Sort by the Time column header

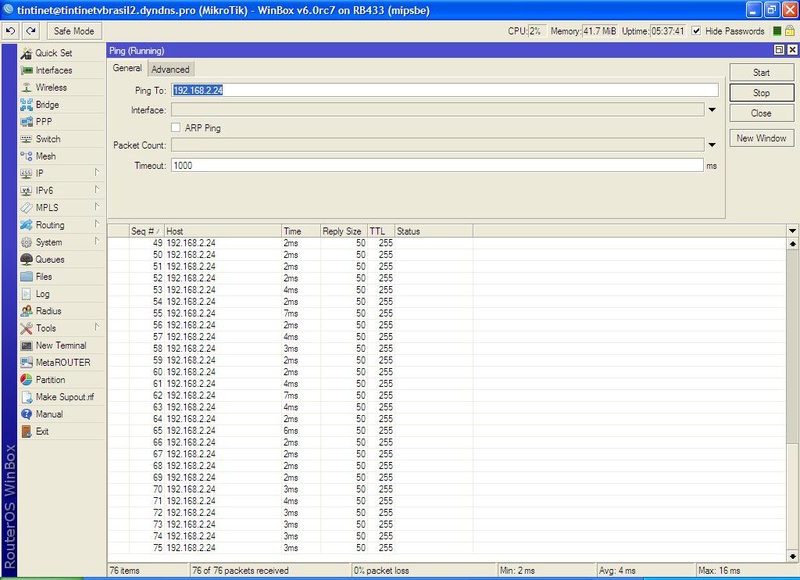[x=301, y=232]
